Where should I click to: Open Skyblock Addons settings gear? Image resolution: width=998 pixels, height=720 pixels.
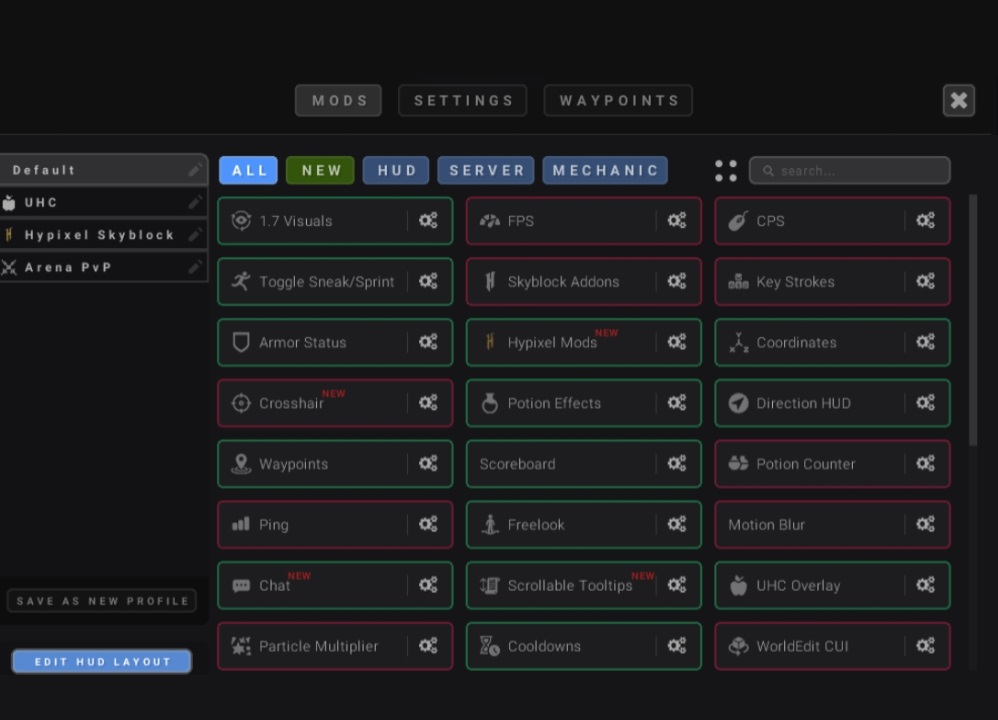pyautogui.click(x=677, y=281)
